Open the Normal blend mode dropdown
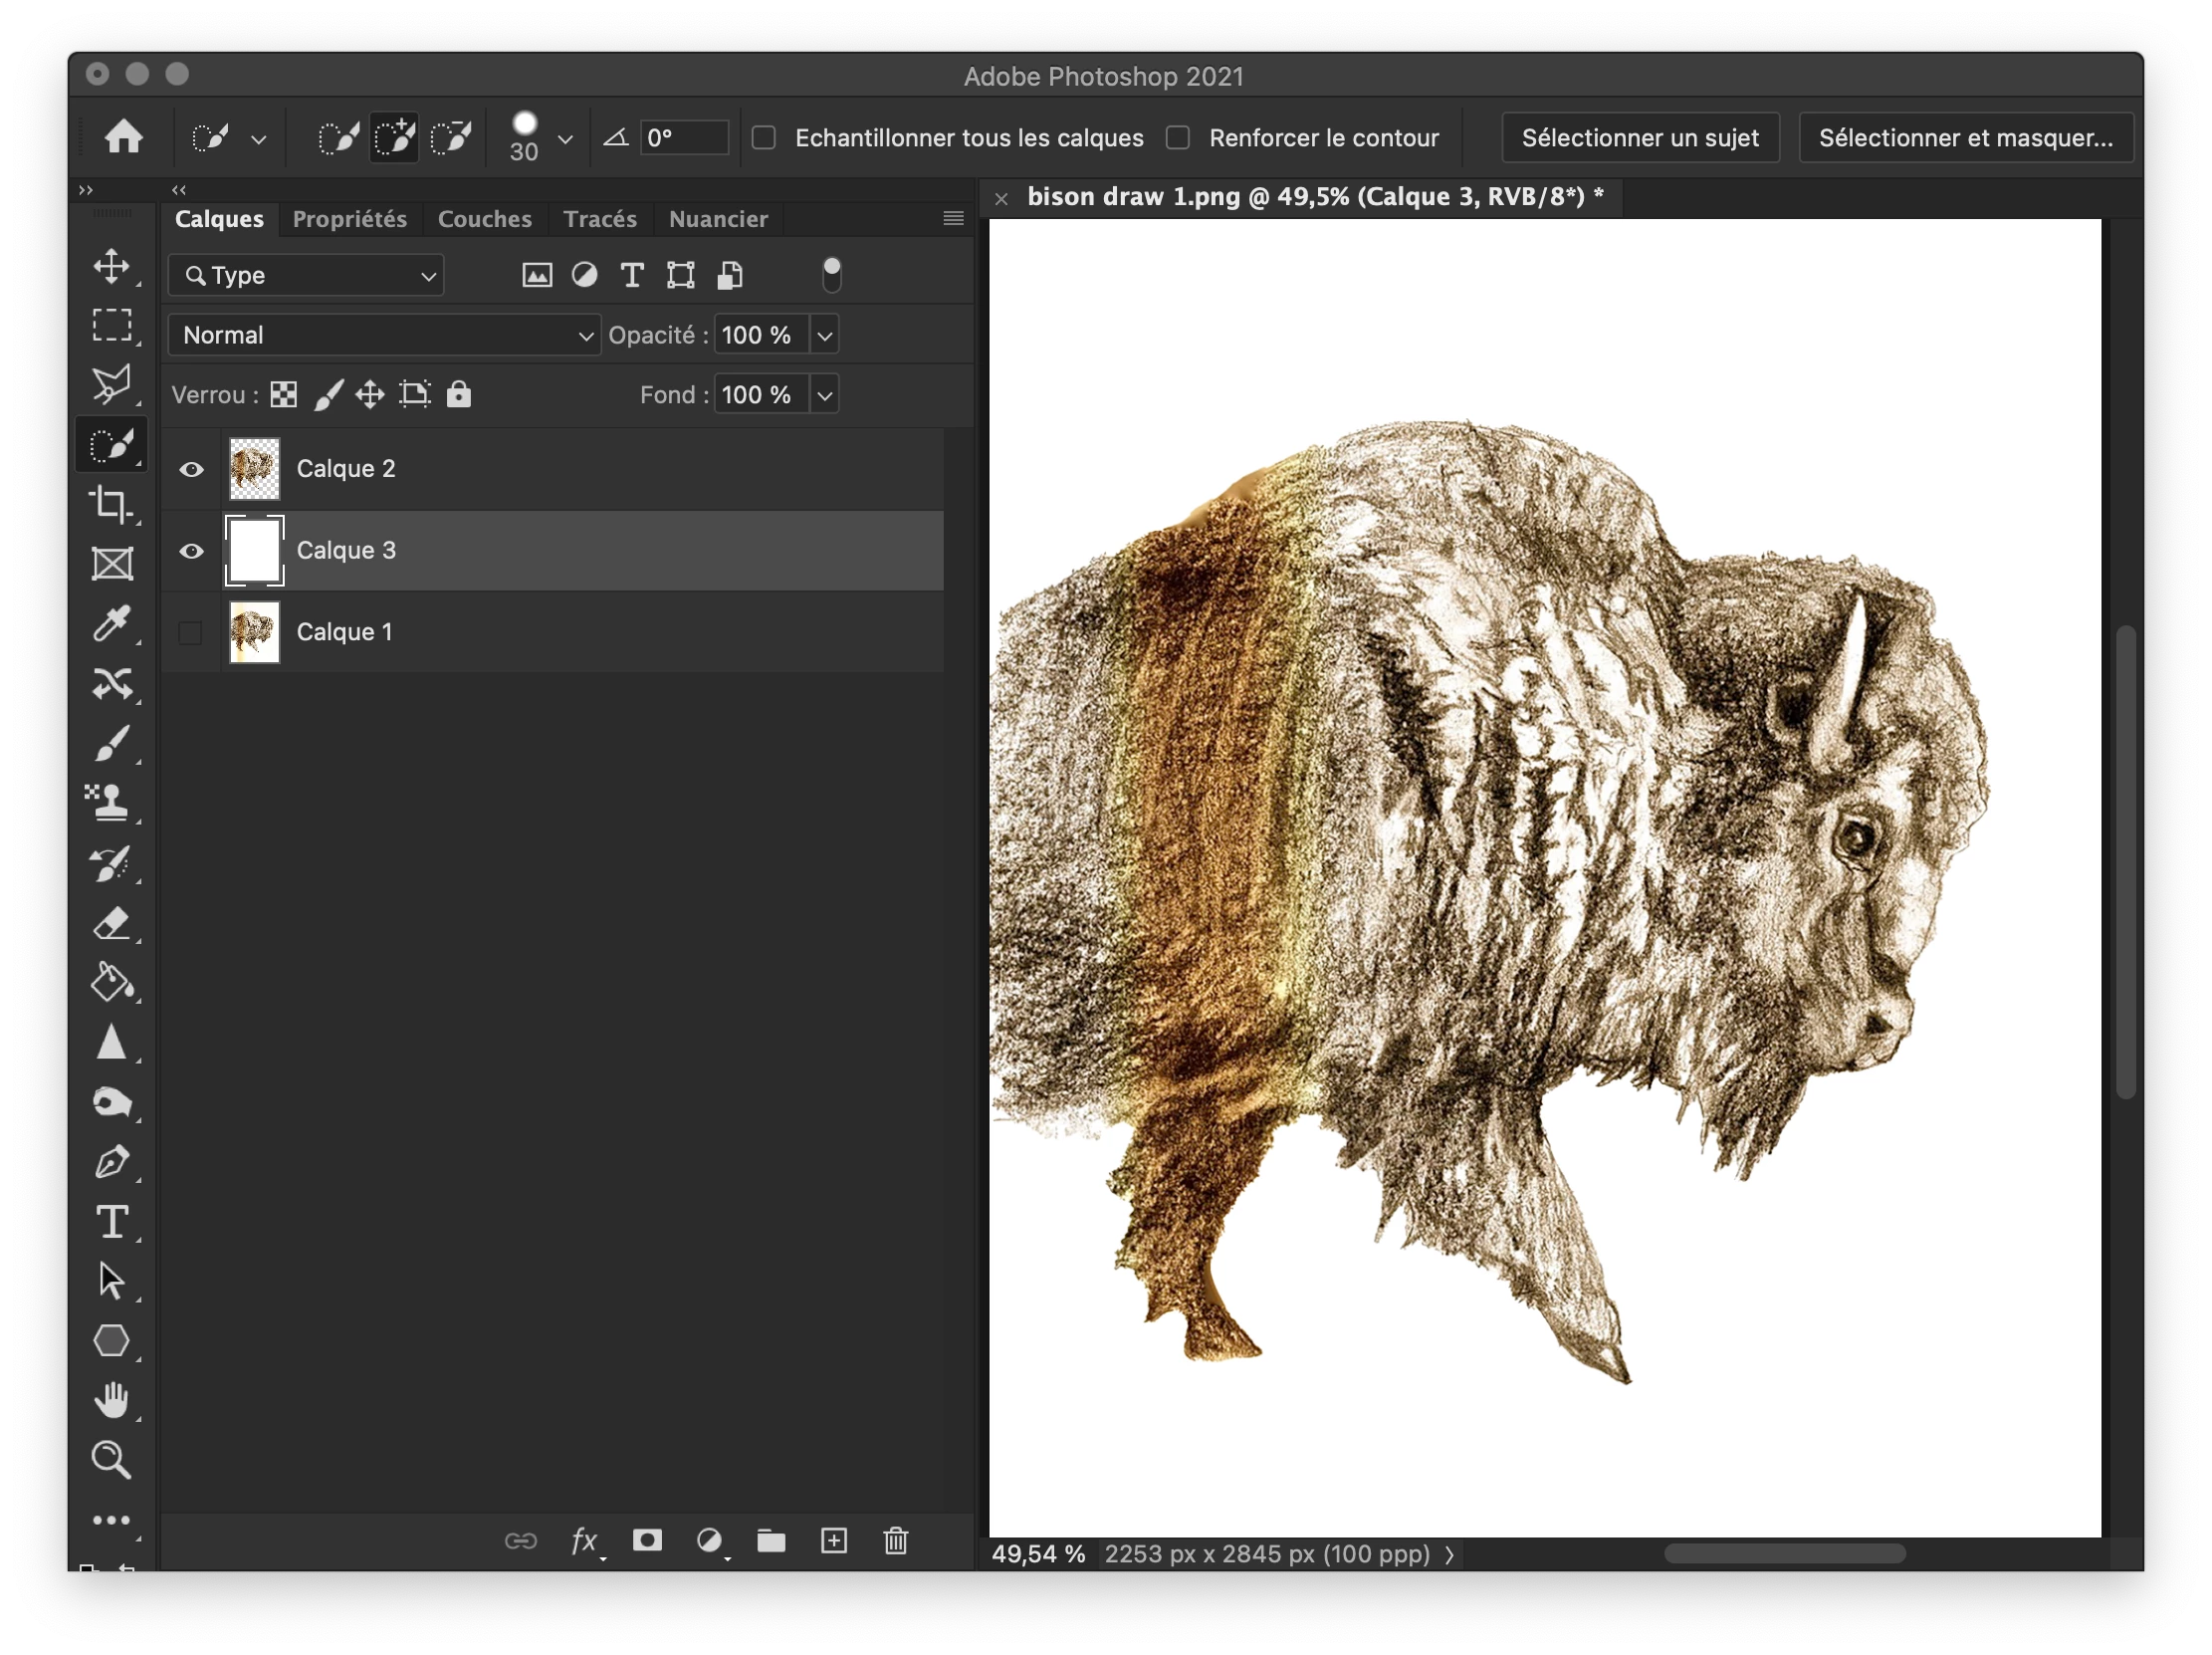The image size is (2212, 1655). click(384, 335)
